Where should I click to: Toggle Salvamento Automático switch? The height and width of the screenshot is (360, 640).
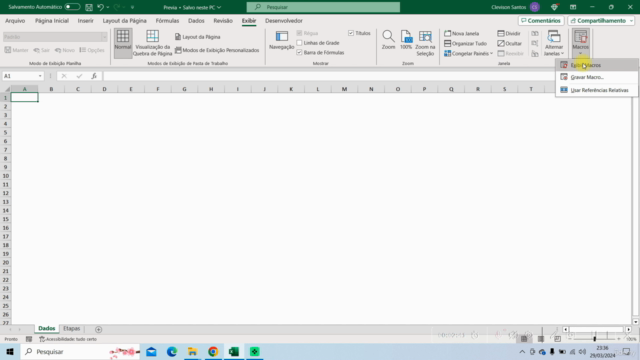pyautogui.click(x=72, y=7)
